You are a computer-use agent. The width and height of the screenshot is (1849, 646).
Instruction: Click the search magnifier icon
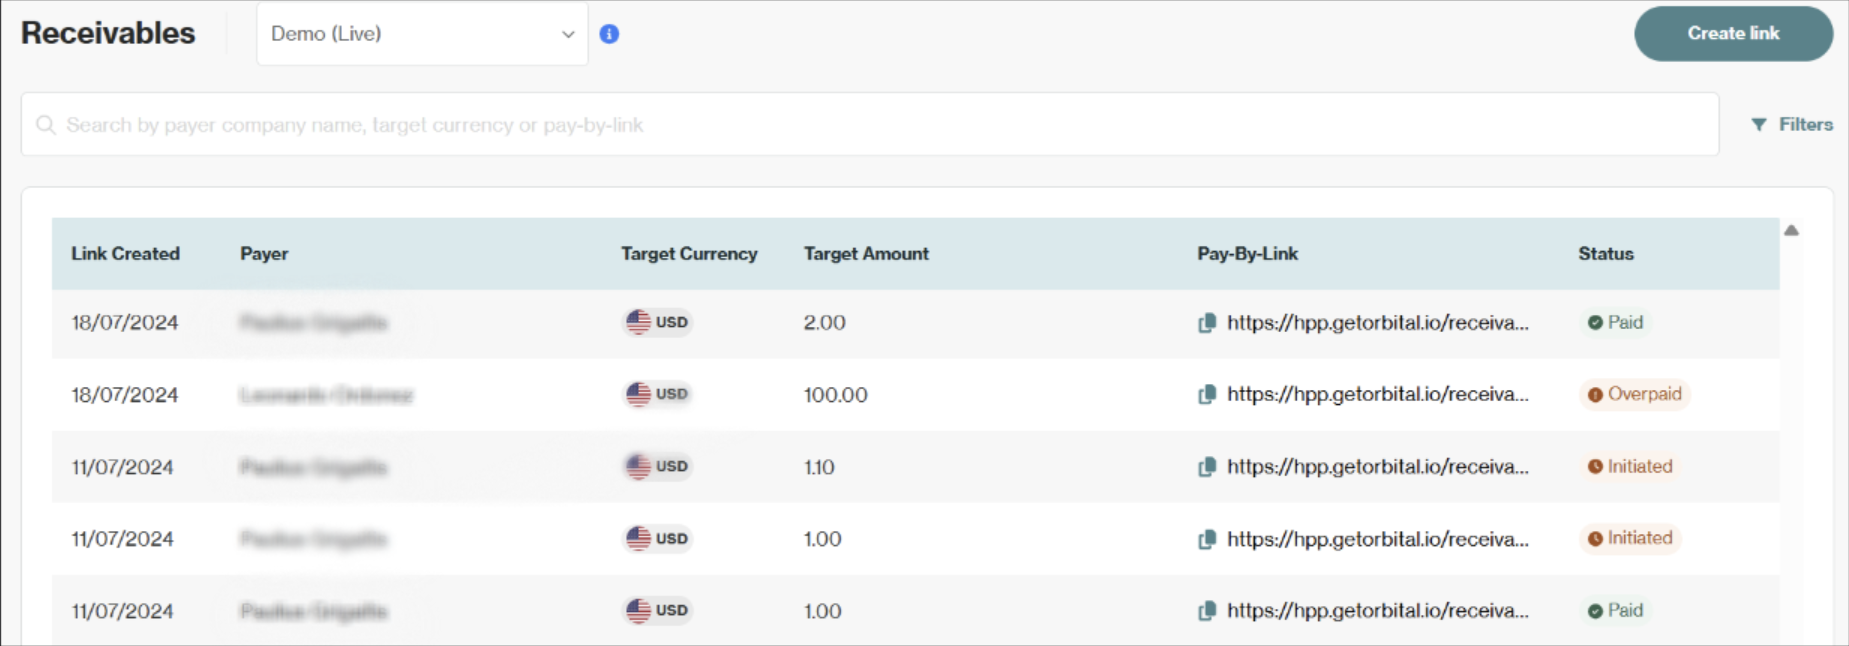coord(45,124)
